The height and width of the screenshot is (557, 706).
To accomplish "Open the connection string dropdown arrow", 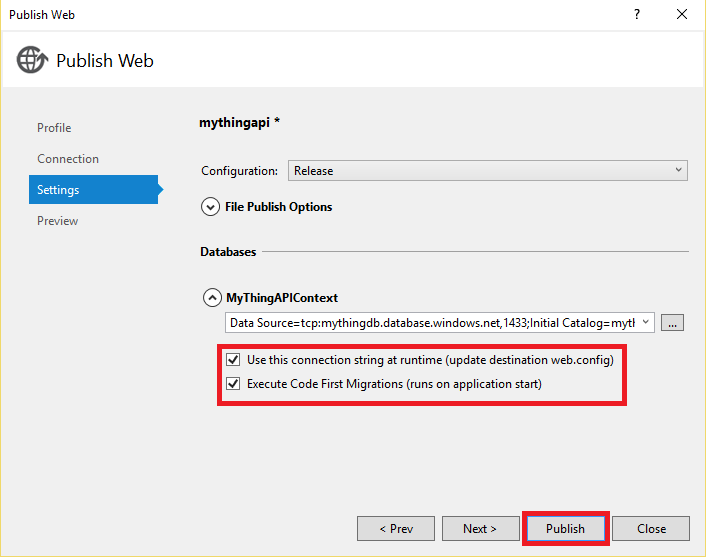I will 646,323.
